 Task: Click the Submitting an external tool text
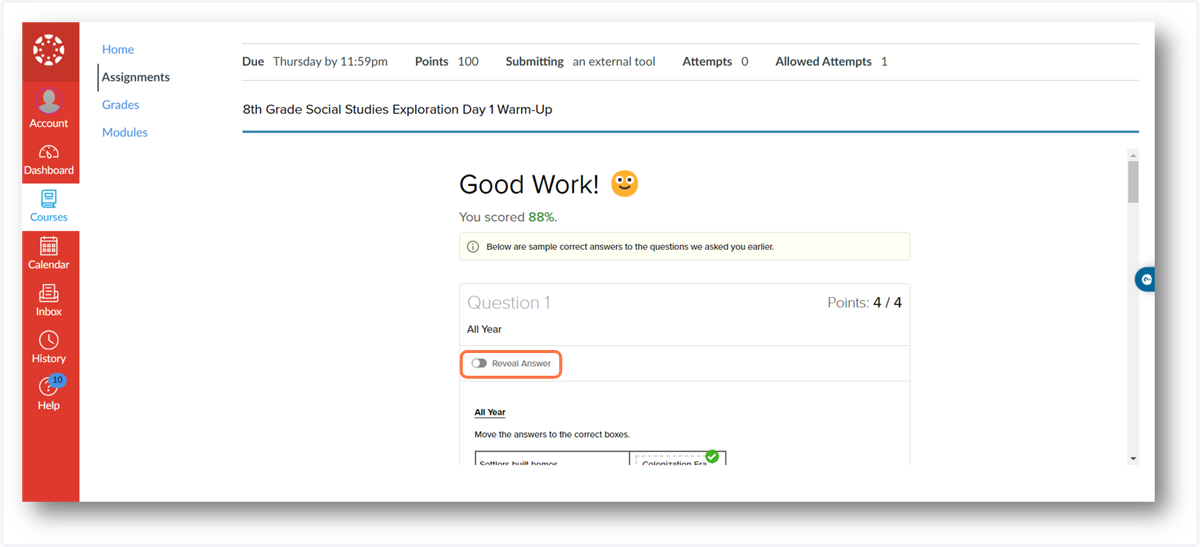pos(581,61)
